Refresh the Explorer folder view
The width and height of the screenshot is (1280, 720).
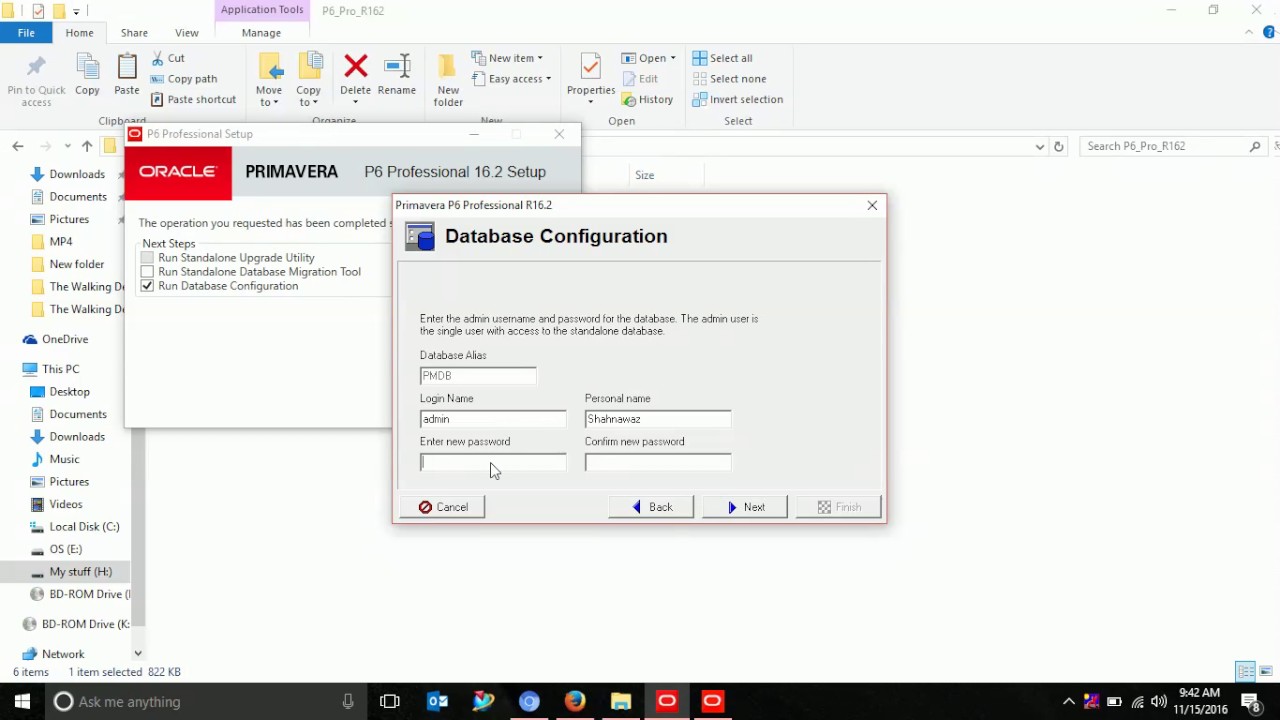1058,146
